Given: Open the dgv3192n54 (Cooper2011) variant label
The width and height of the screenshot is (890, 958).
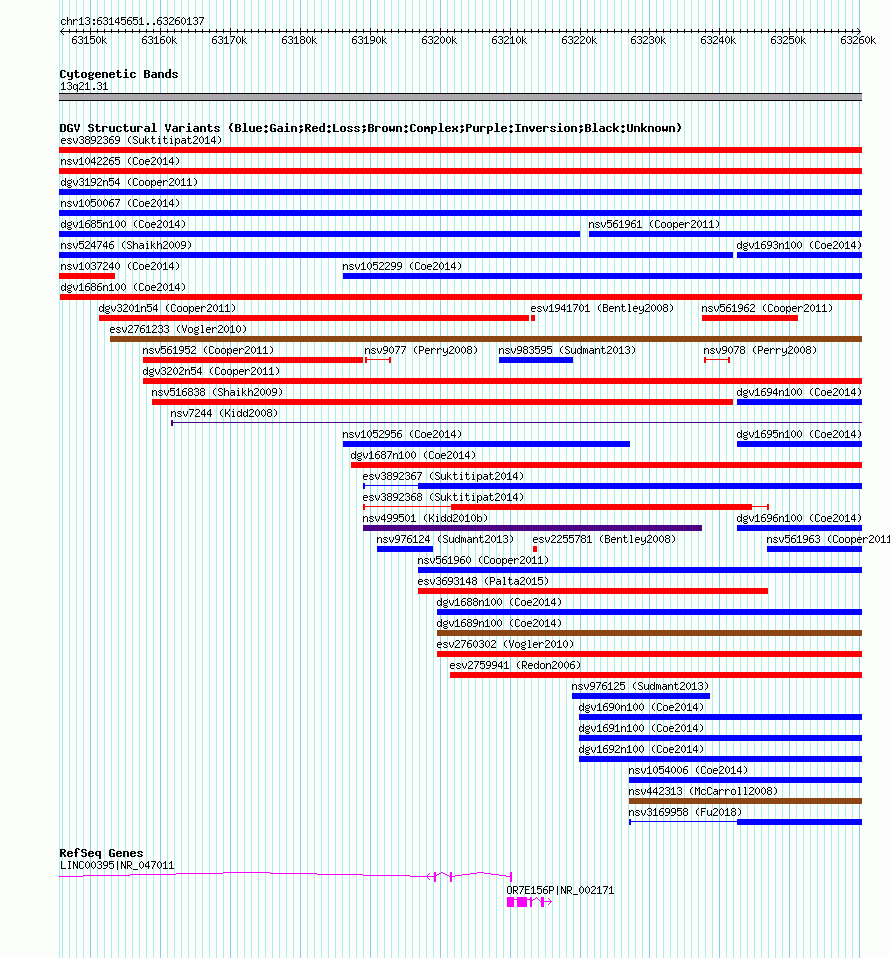Looking at the screenshot, I should coord(129,182).
